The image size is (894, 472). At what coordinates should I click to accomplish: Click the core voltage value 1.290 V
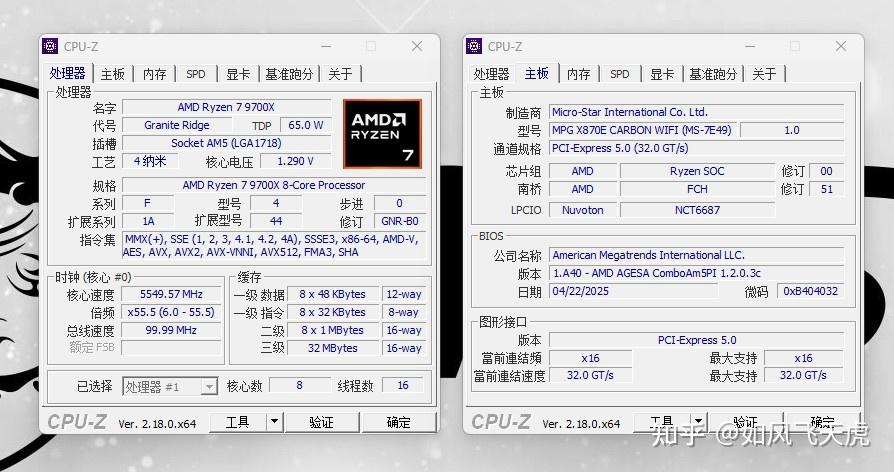pos(295,161)
